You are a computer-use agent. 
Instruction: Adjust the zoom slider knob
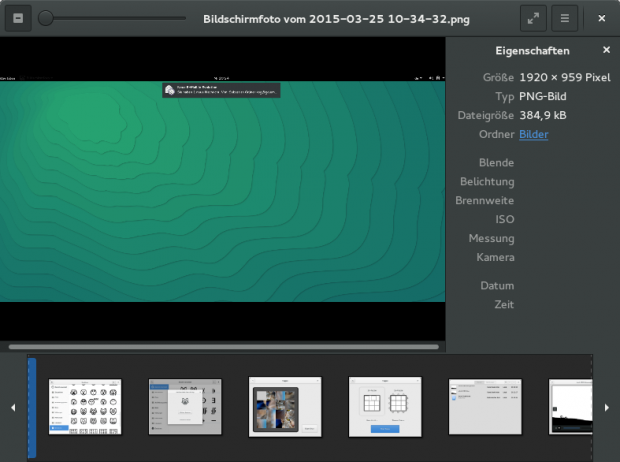point(45,19)
